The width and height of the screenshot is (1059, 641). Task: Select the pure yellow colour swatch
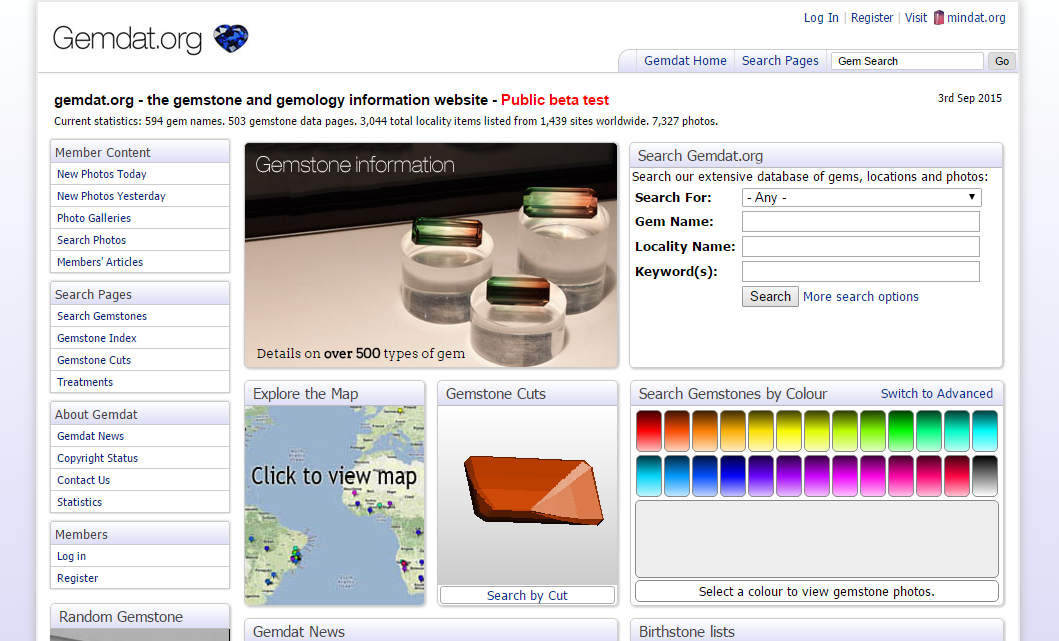coord(789,431)
